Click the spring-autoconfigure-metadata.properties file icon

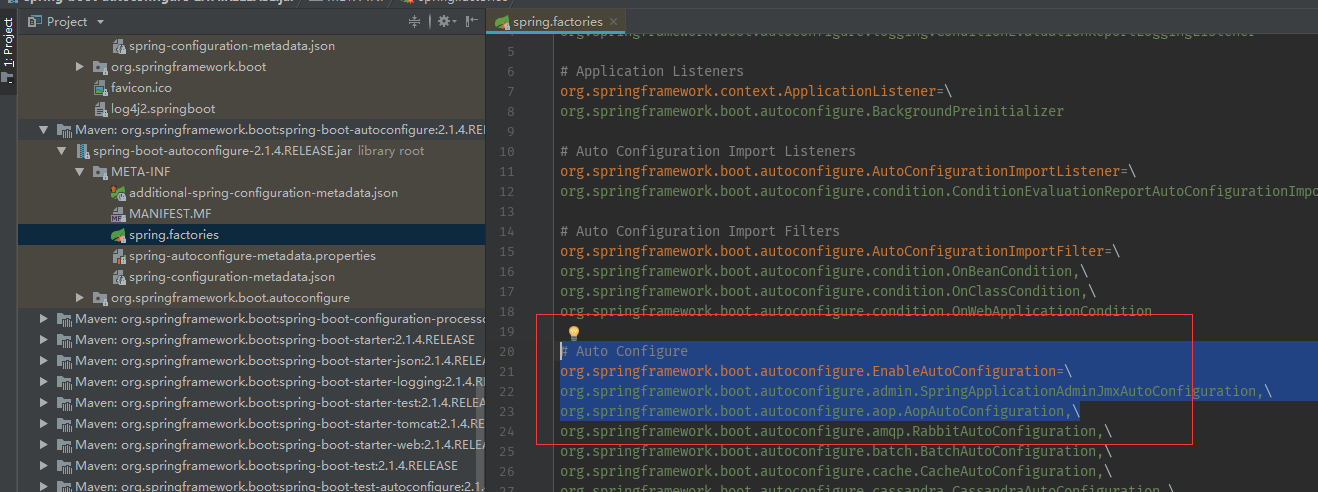click(x=119, y=256)
